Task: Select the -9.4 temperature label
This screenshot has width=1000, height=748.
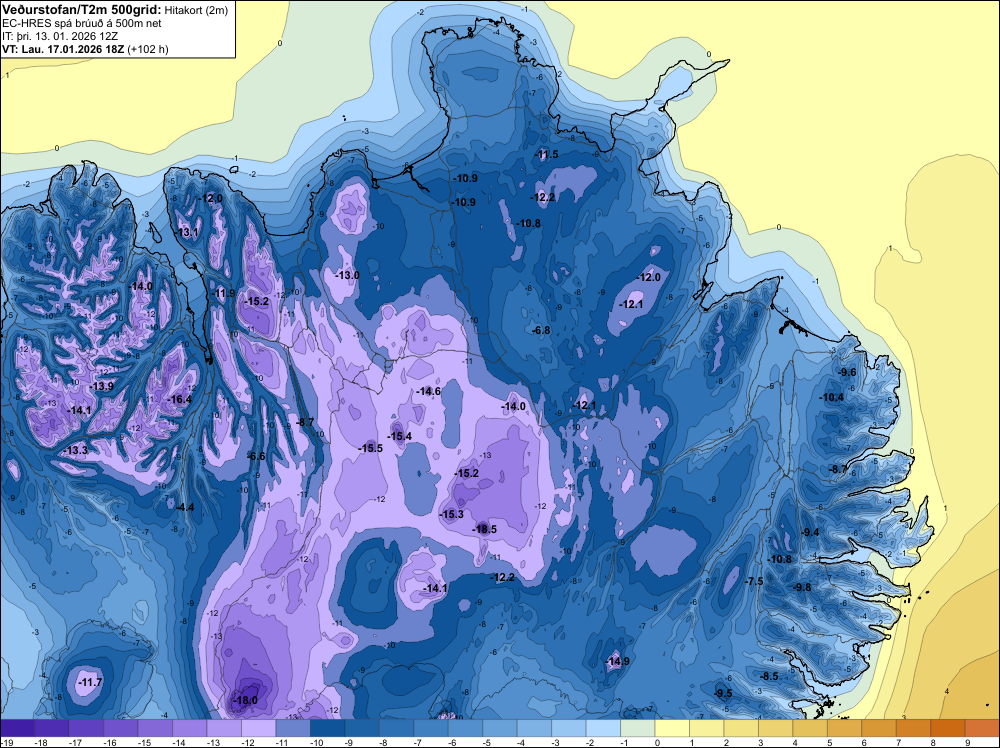Action: tap(810, 532)
